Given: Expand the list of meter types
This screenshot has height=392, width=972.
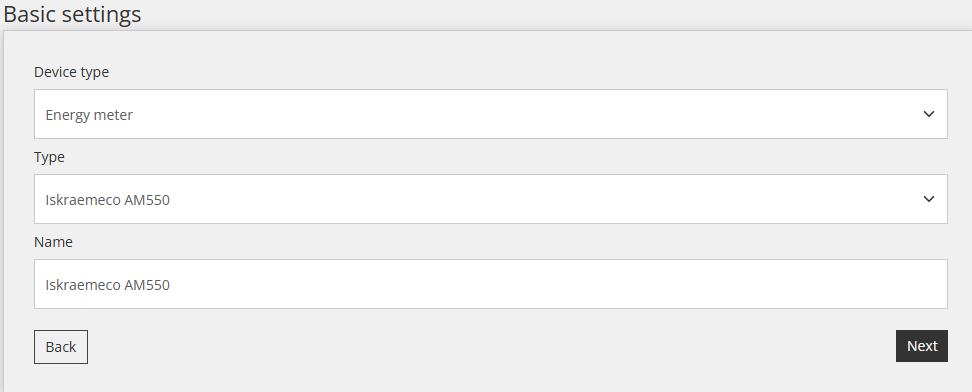Looking at the screenshot, I should coord(490,199).
